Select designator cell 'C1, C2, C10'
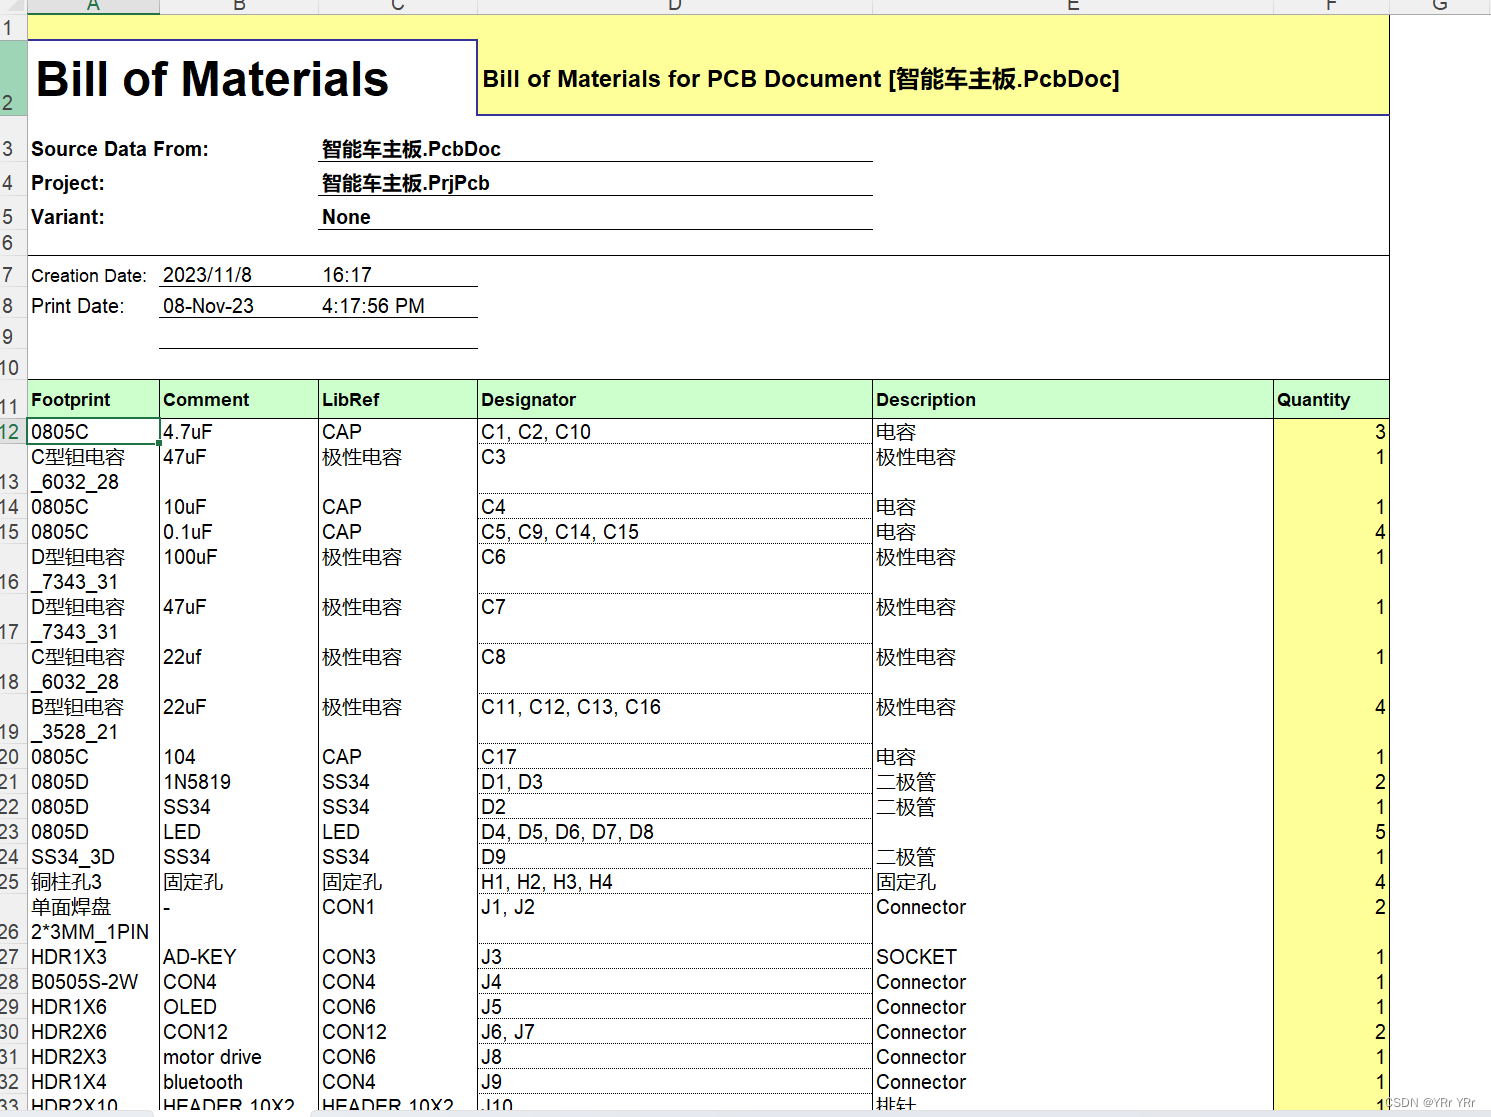The width and height of the screenshot is (1491, 1117). (x=675, y=432)
